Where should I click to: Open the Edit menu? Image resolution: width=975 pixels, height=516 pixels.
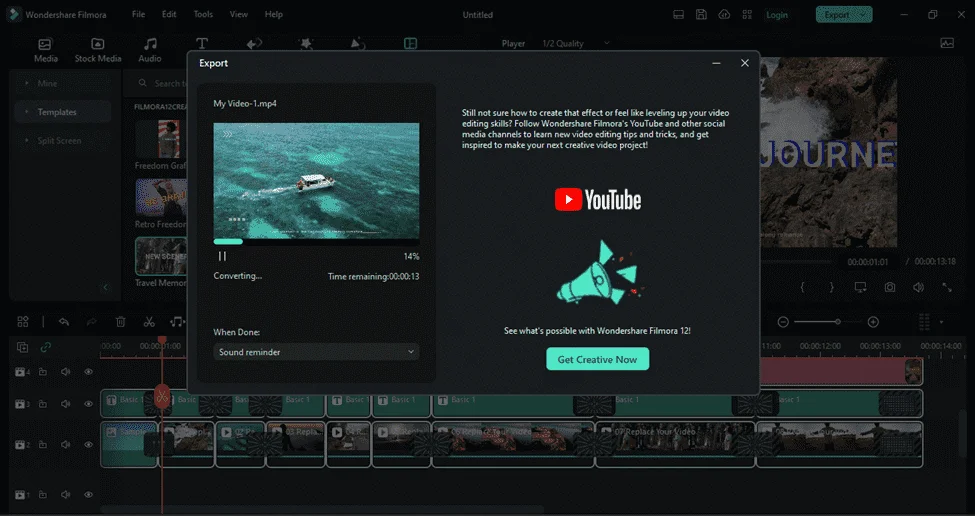click(169, 14)
